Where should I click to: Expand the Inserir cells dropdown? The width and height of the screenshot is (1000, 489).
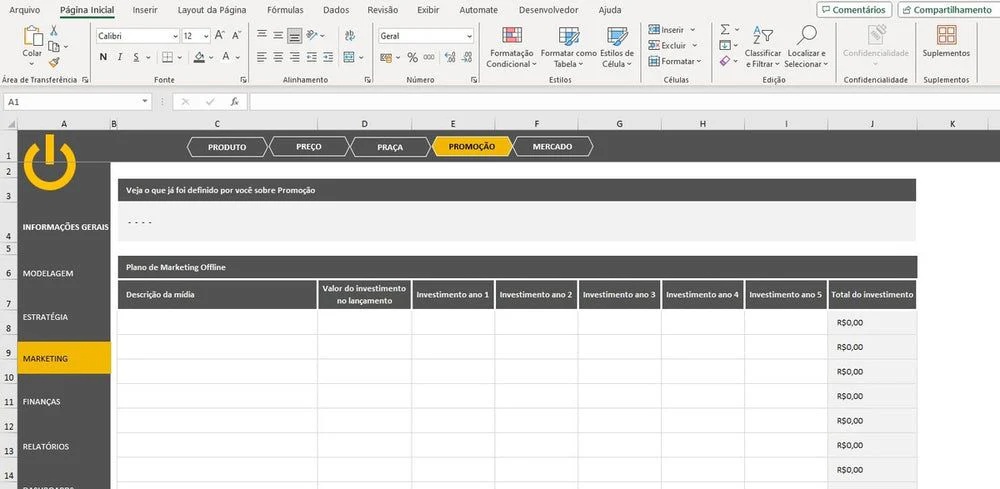pos(693,30)
